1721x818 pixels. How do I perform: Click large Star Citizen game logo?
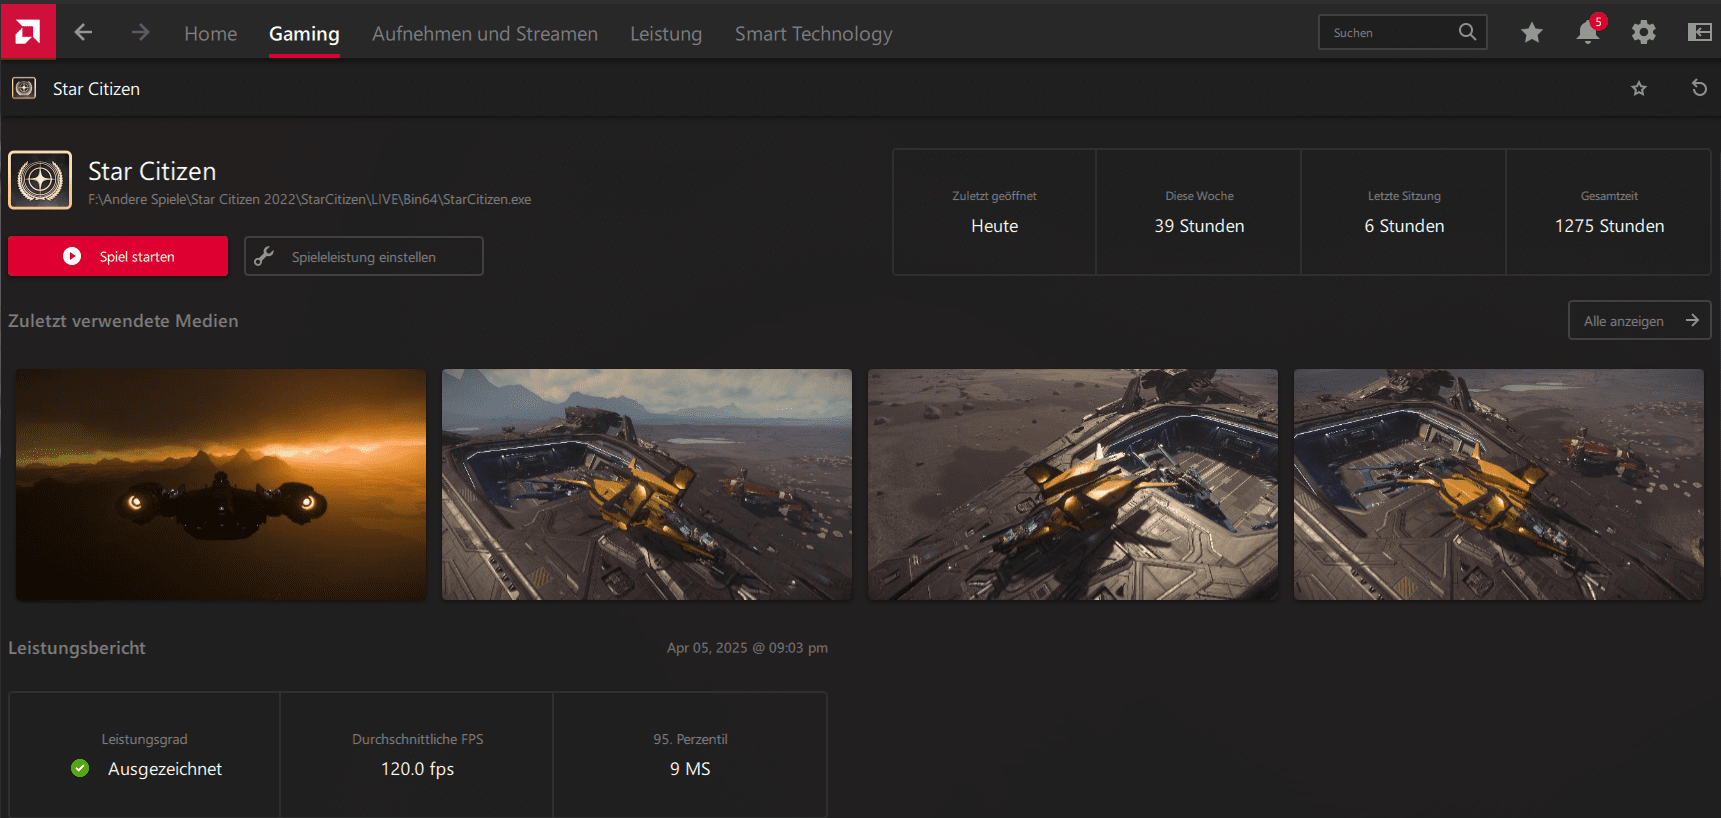click(40, 180)
